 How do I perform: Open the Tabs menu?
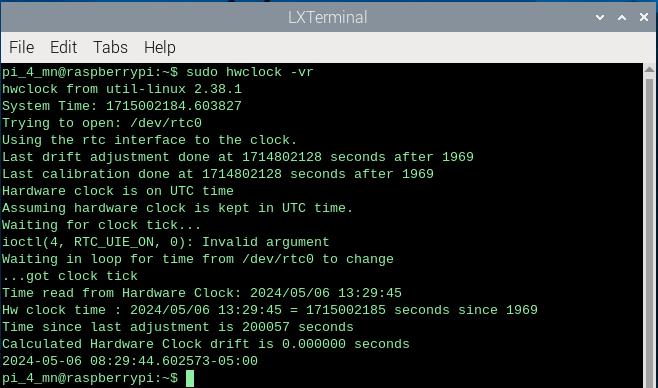coord(110,47)
